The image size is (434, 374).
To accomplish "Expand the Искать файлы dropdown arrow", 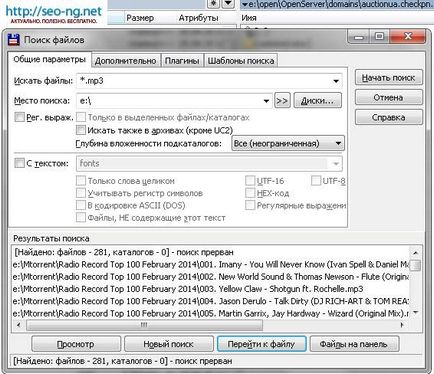I will click(336, 81).
